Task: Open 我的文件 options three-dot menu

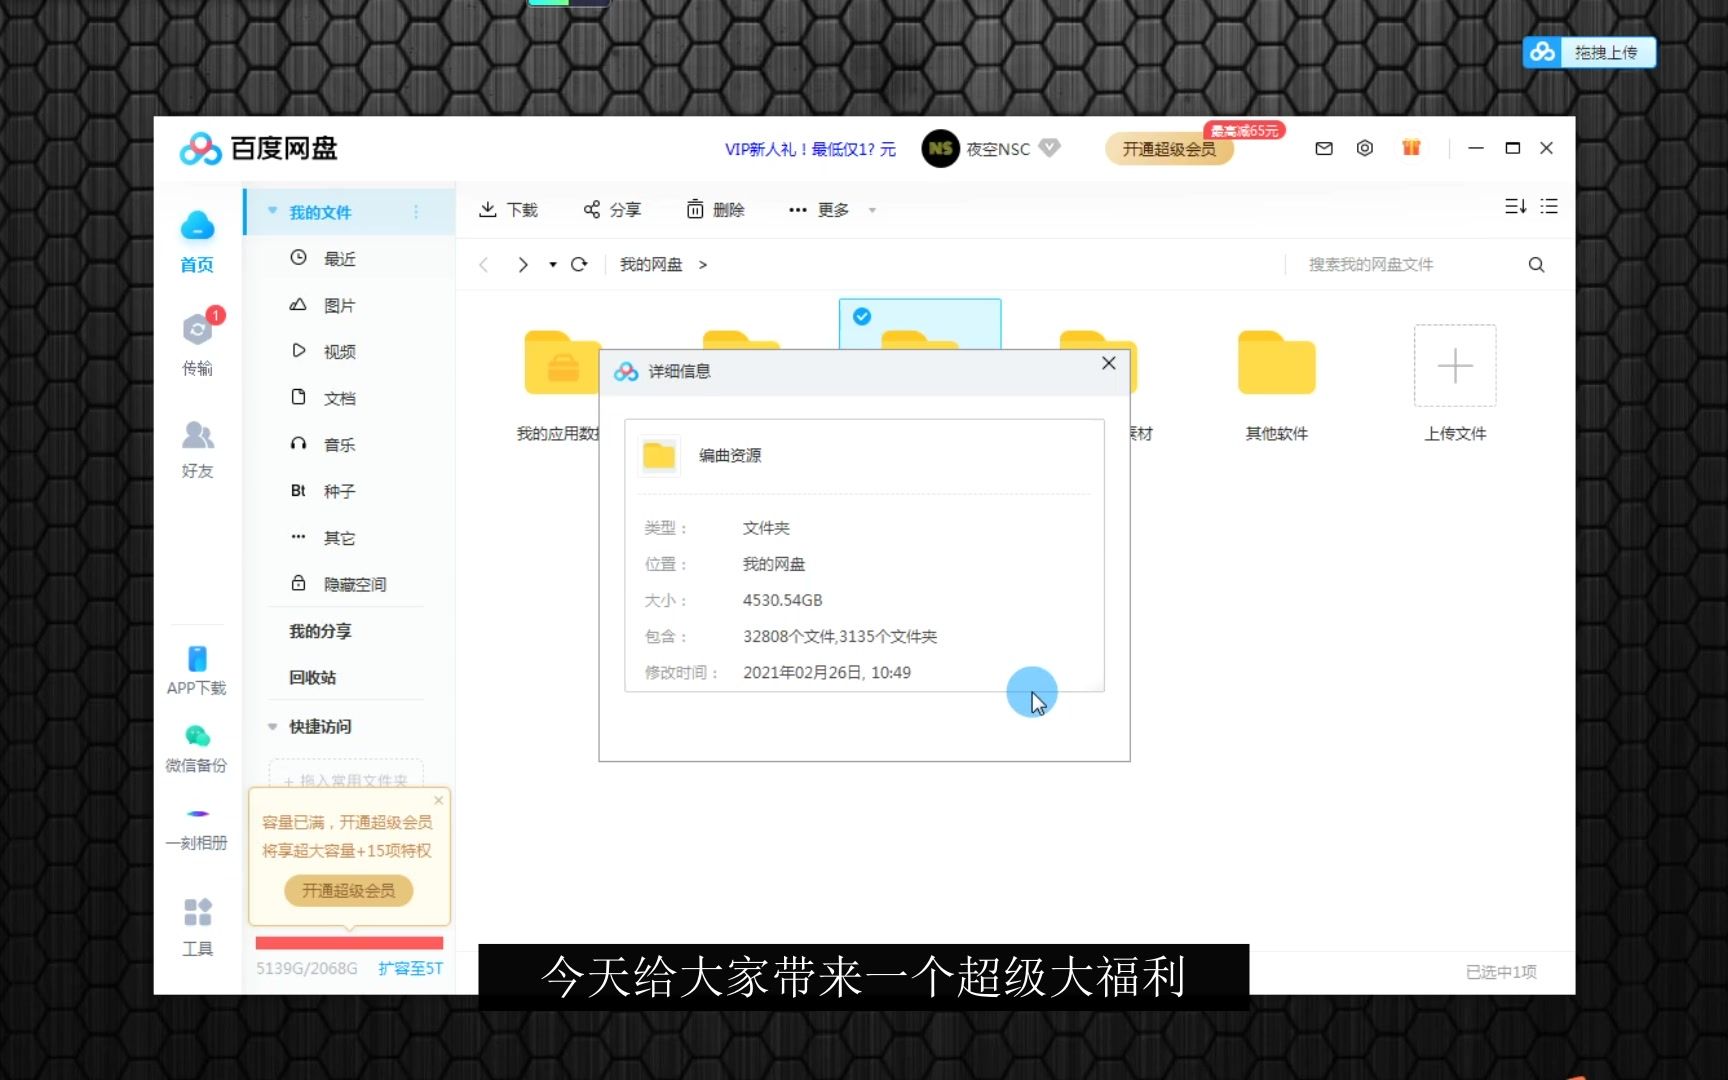Action: pyautogui.click(x=416, y=212)
